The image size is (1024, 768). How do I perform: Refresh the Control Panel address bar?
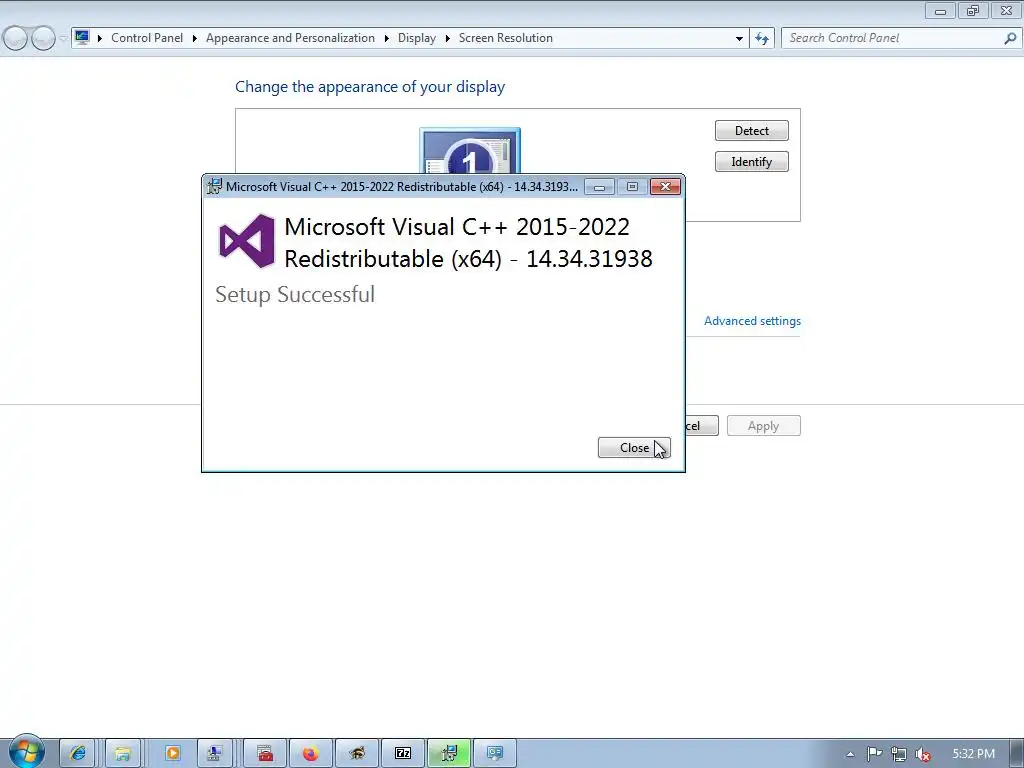761,39
